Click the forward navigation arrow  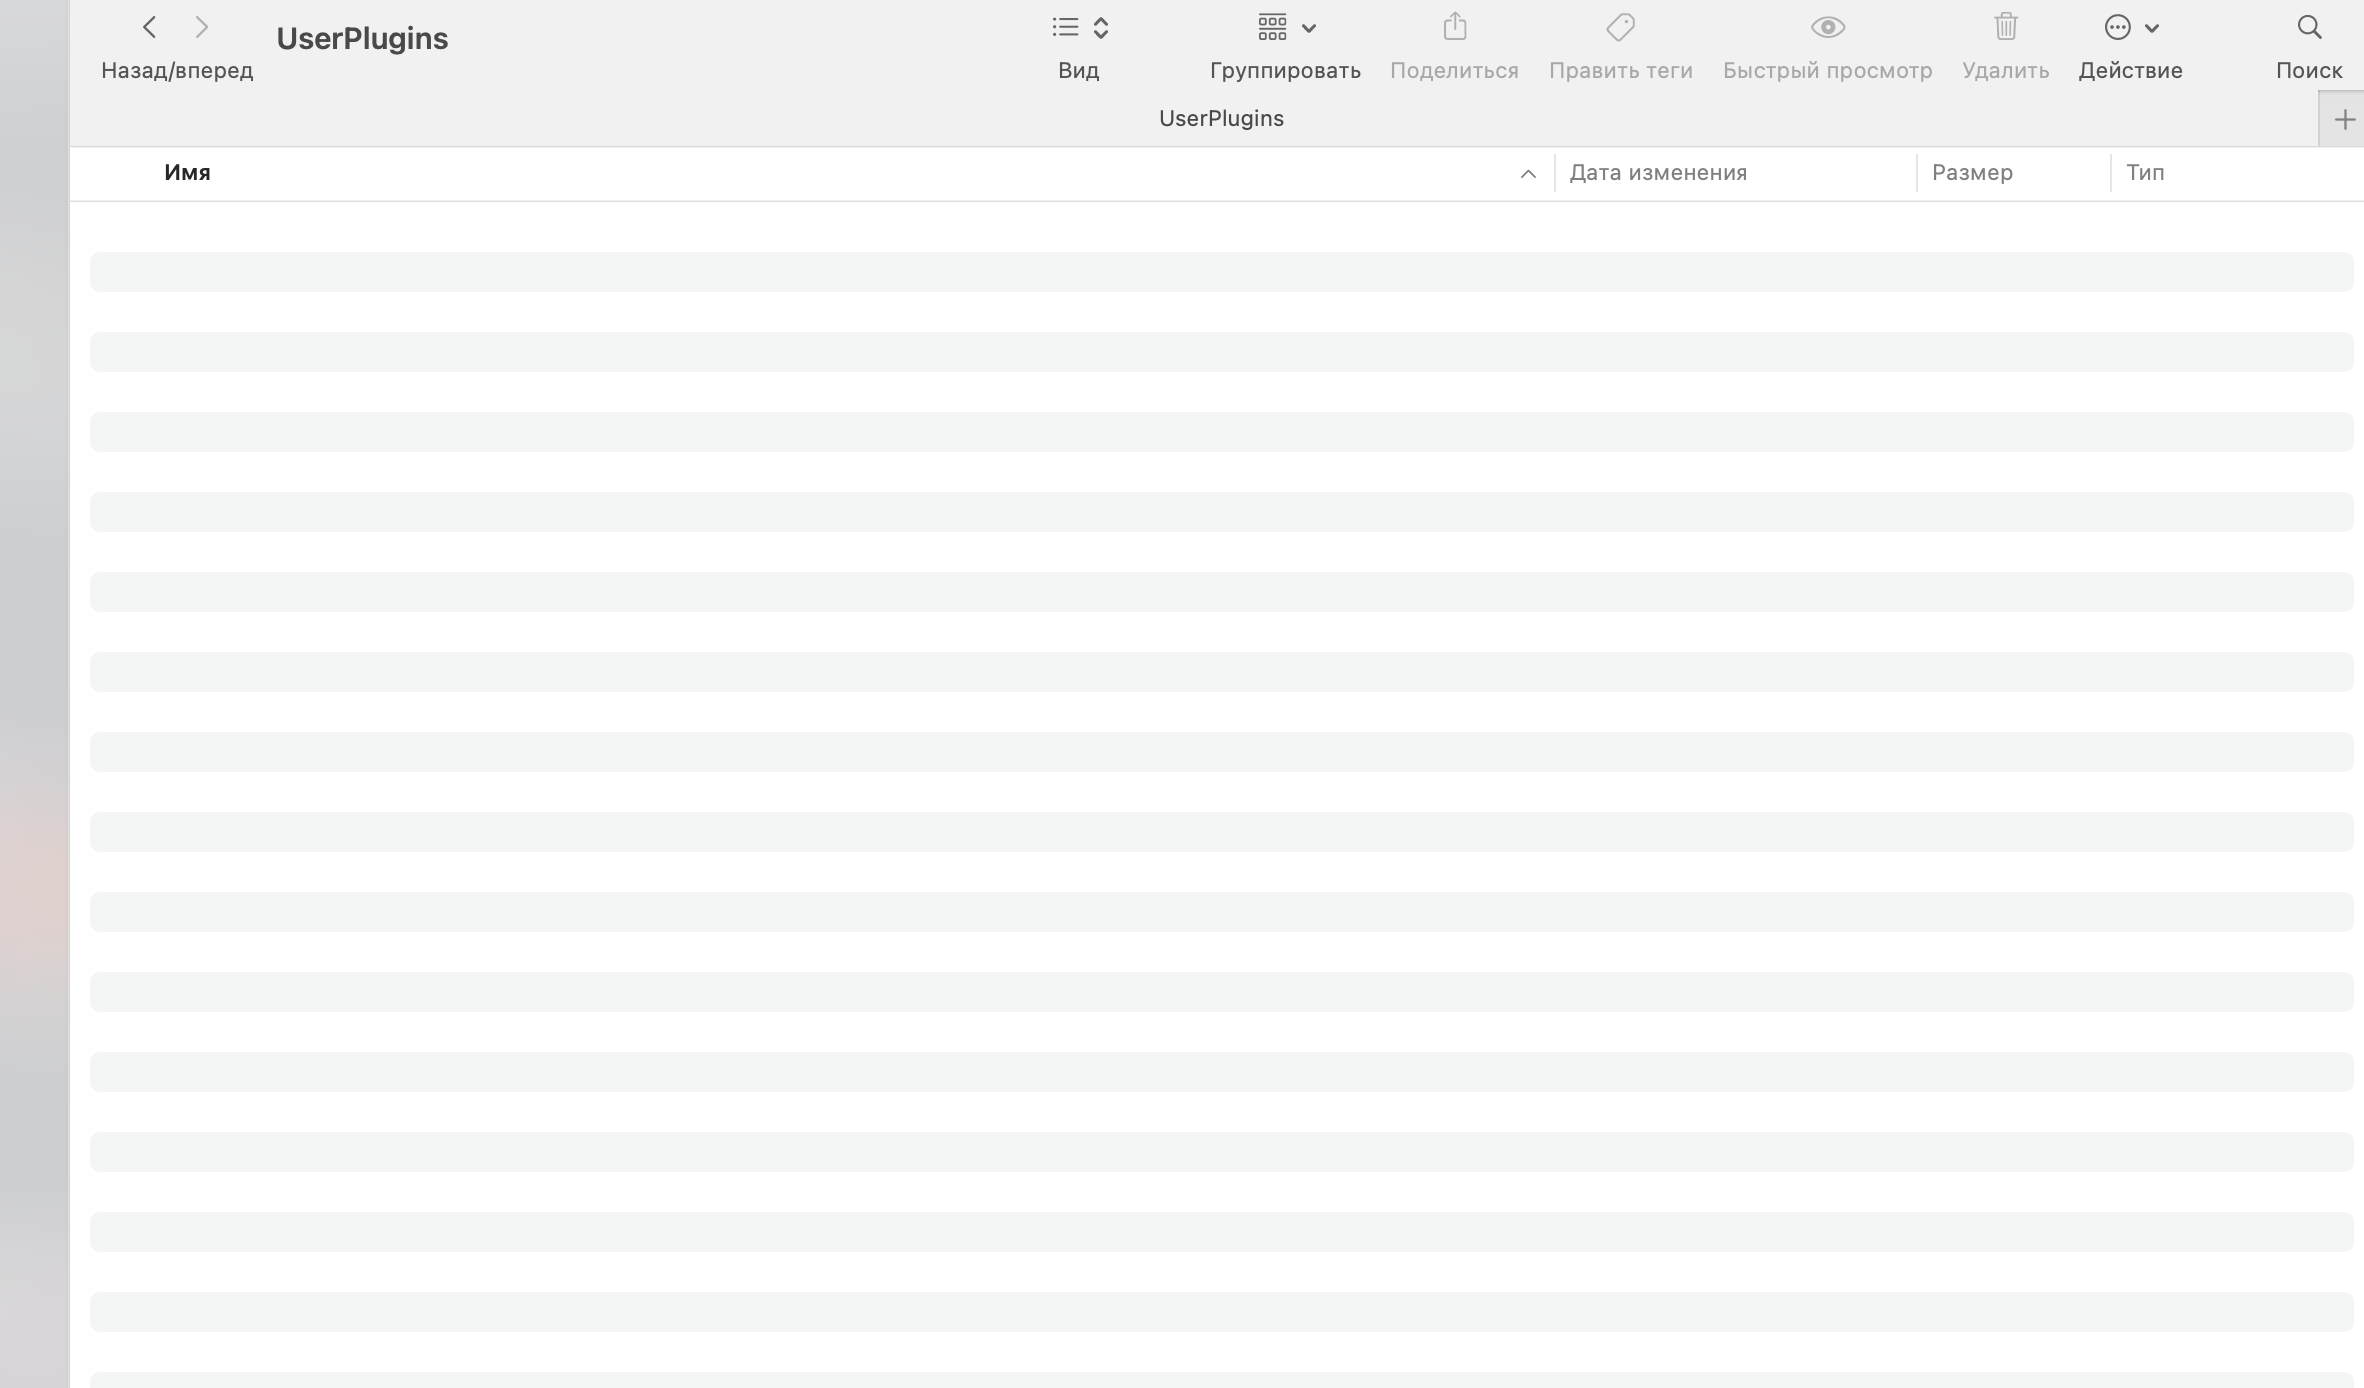(202, 28)
